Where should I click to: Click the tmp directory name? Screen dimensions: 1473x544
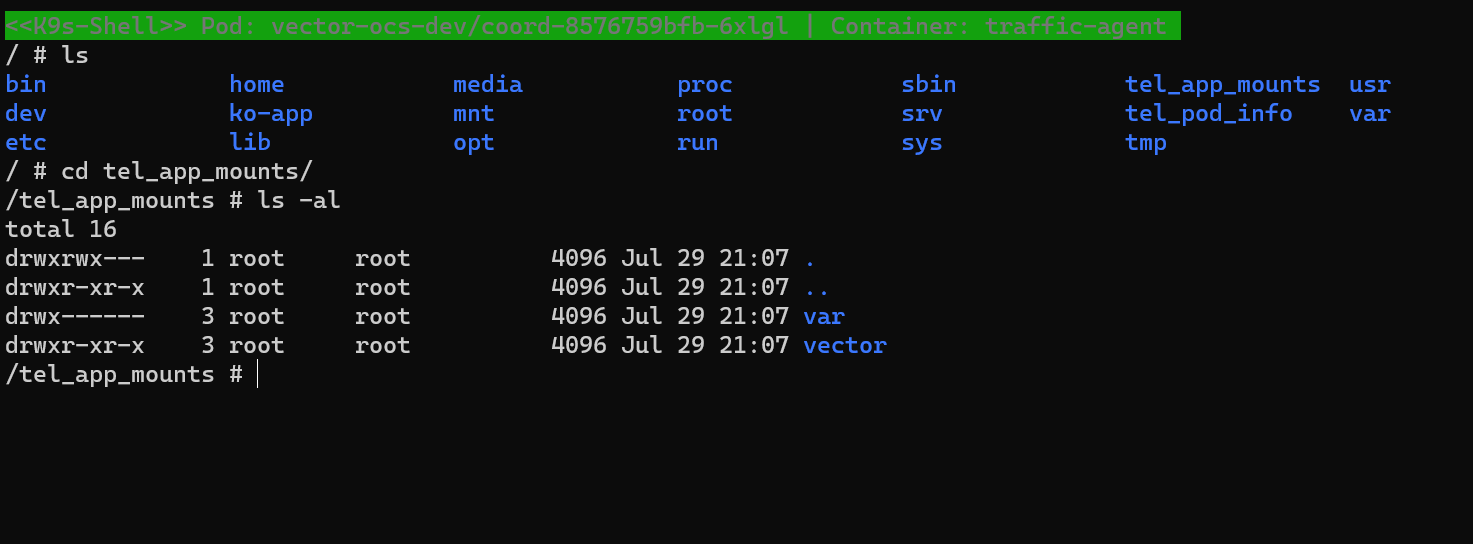click(x=1145, y=143)
